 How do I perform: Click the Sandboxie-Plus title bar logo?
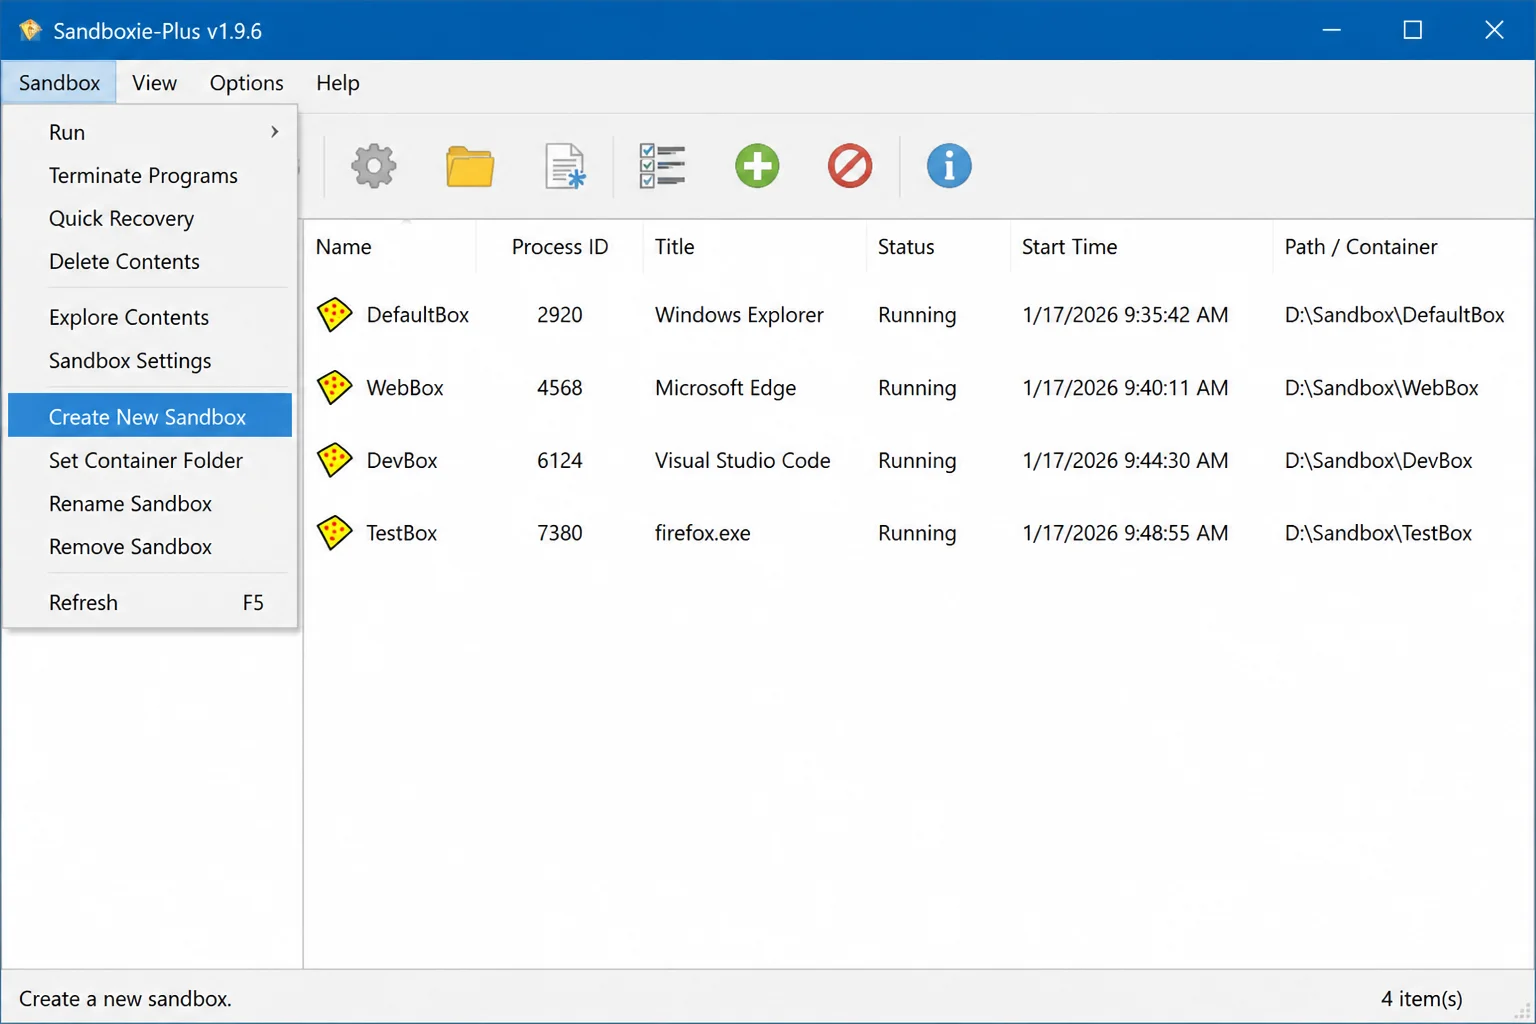30,30
